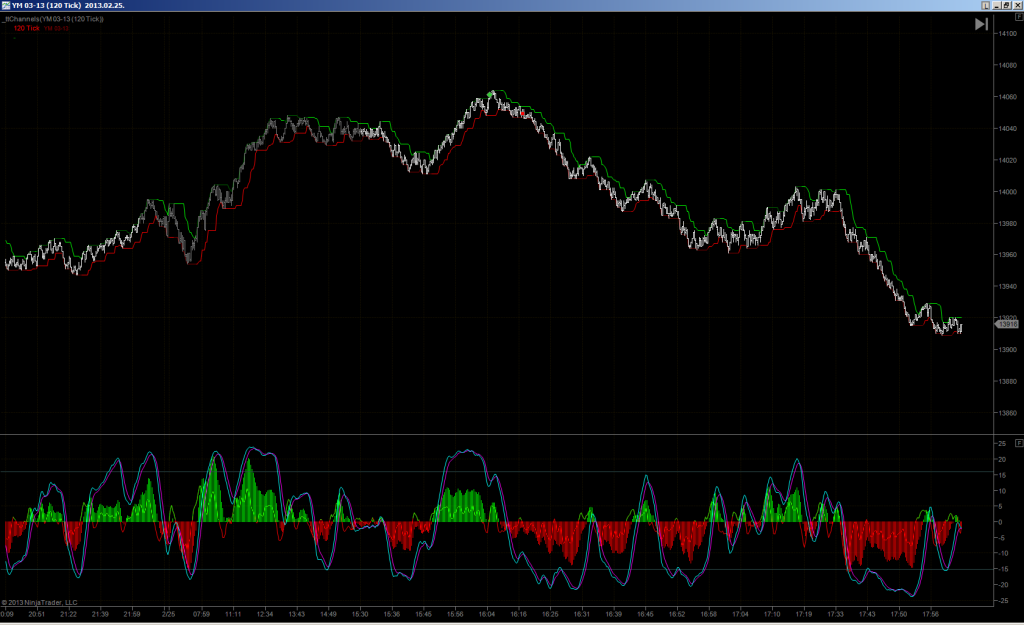The image size is (1024, 625).
Task: Click the 14100 price scale label
Action: (1008, 33)
